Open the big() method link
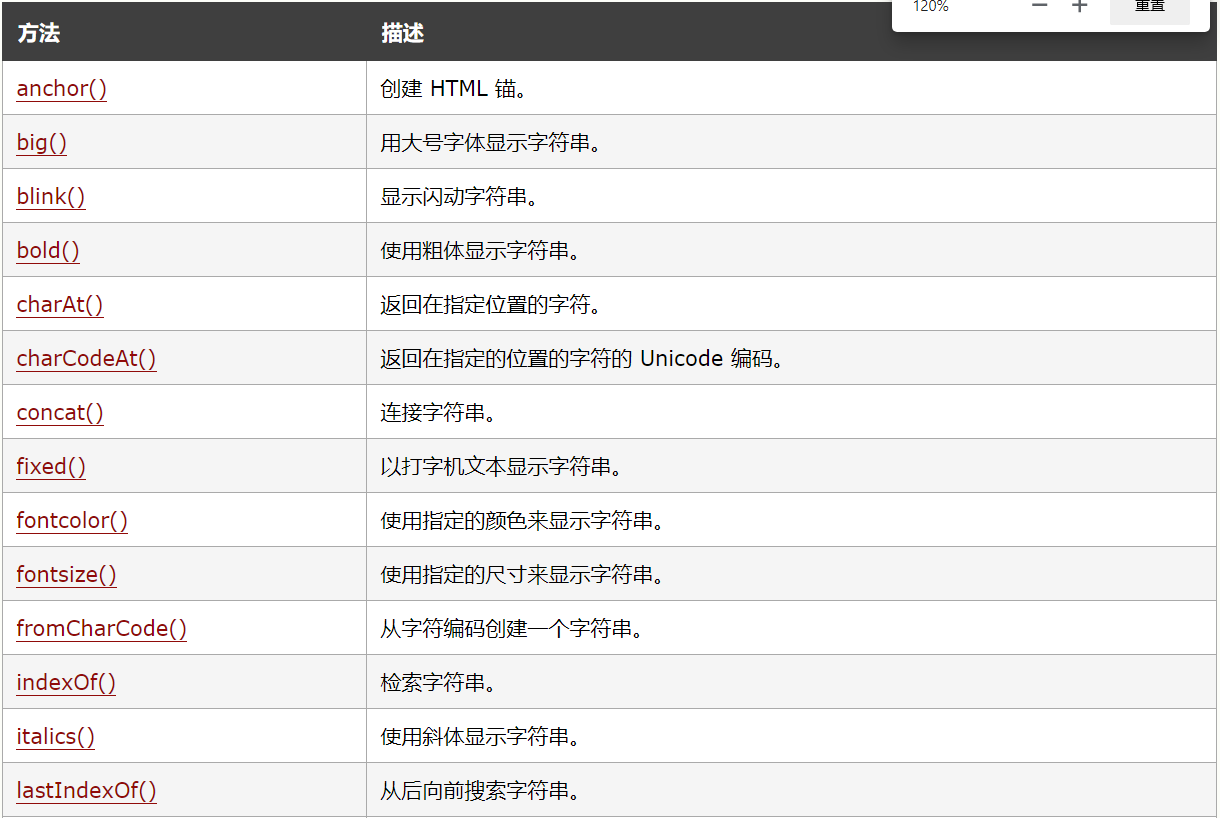 coord(42,143)
